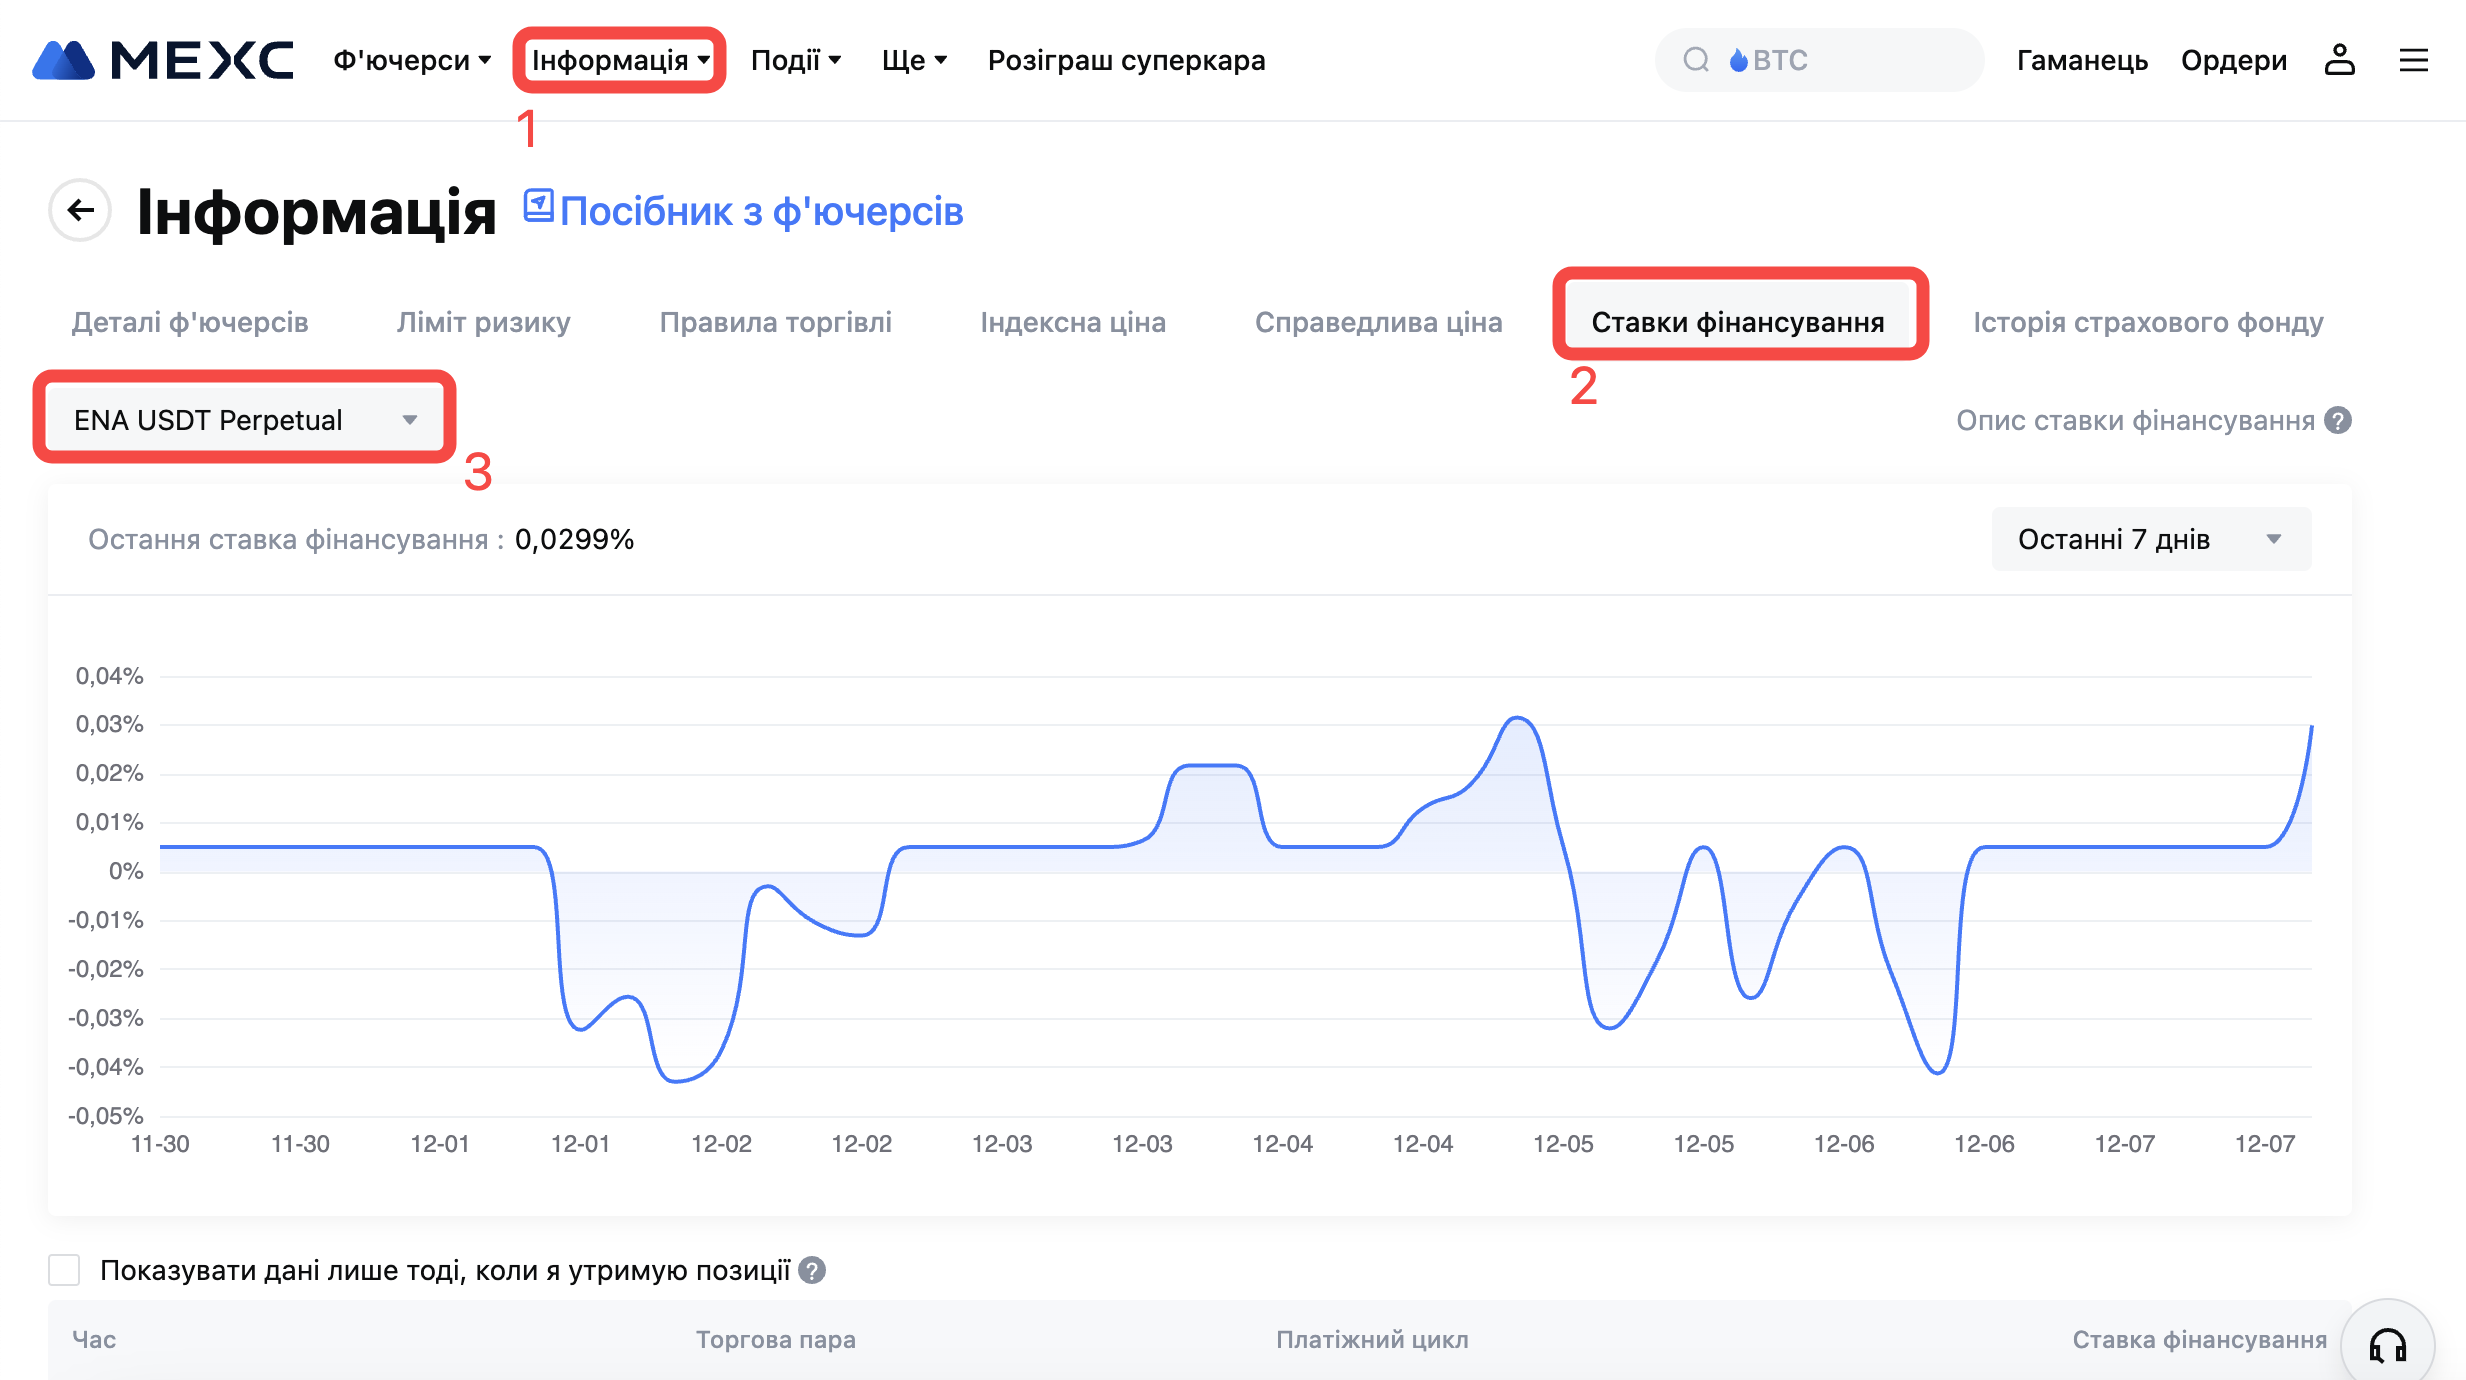The height and width of the screenshot is (1380, 2466).
Task: Click the Ордери link
Action: point(2233,60)
